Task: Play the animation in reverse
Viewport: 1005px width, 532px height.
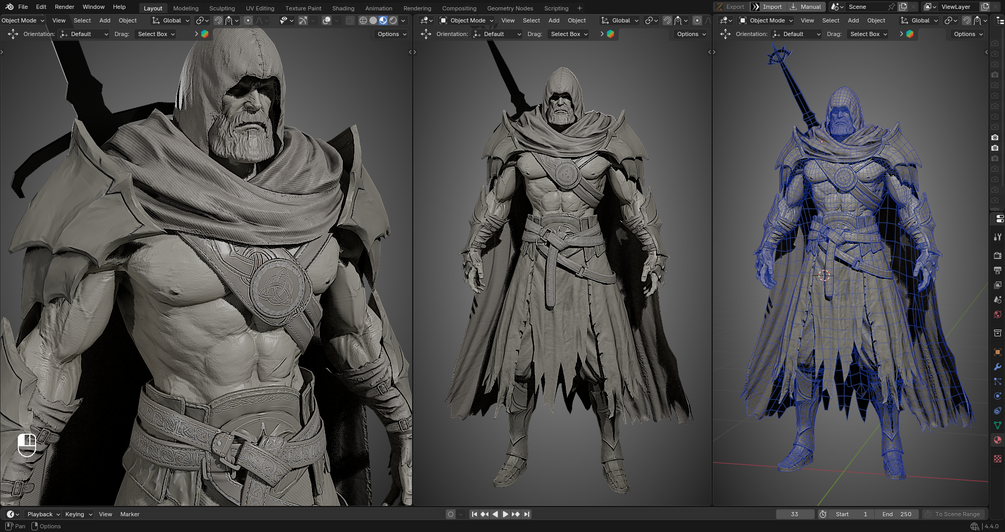Action: 494,514
